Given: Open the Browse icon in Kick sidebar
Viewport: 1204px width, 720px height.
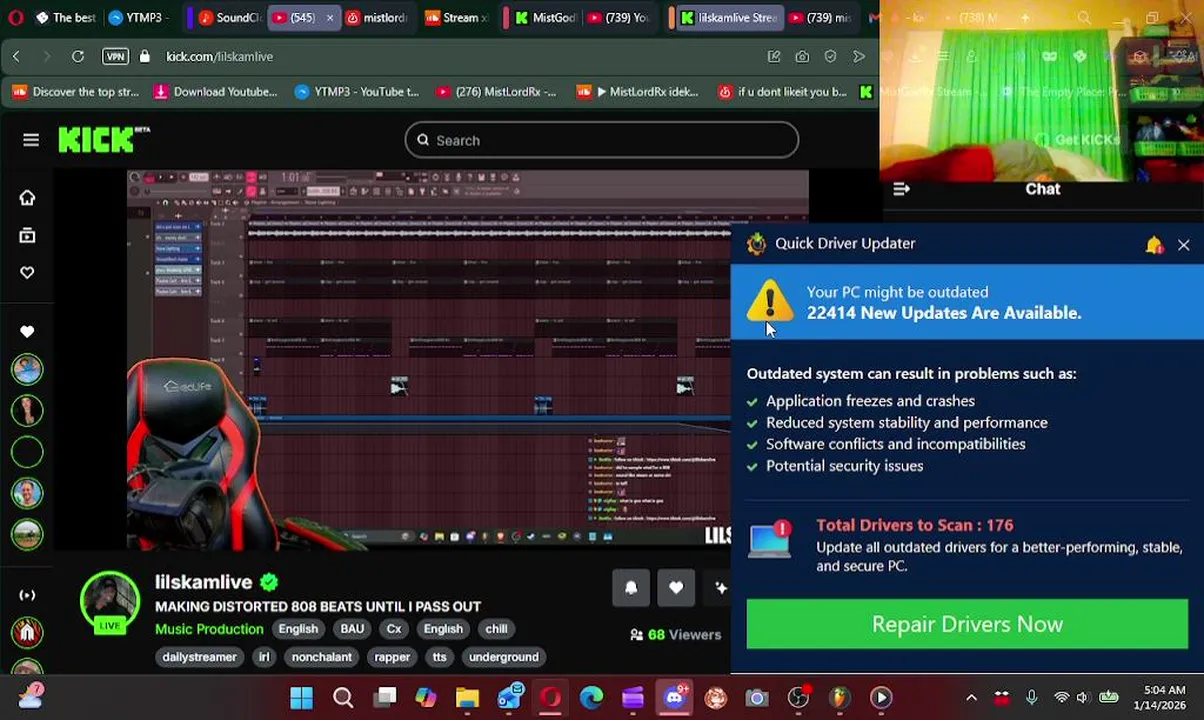Looking at the screenshot, I should pyautogui.click(x=27, y=236).
